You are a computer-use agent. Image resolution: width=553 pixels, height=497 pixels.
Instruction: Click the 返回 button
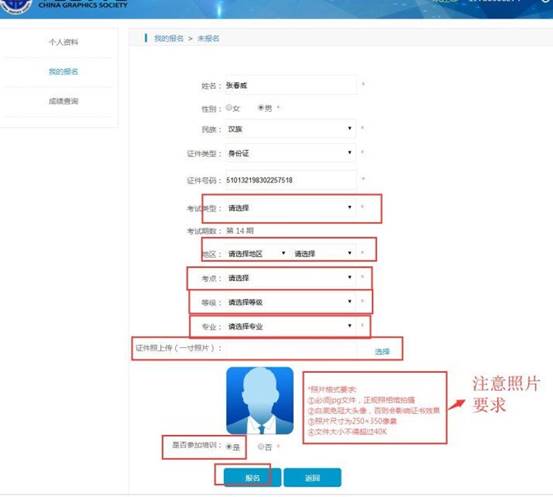click(312, 478)
